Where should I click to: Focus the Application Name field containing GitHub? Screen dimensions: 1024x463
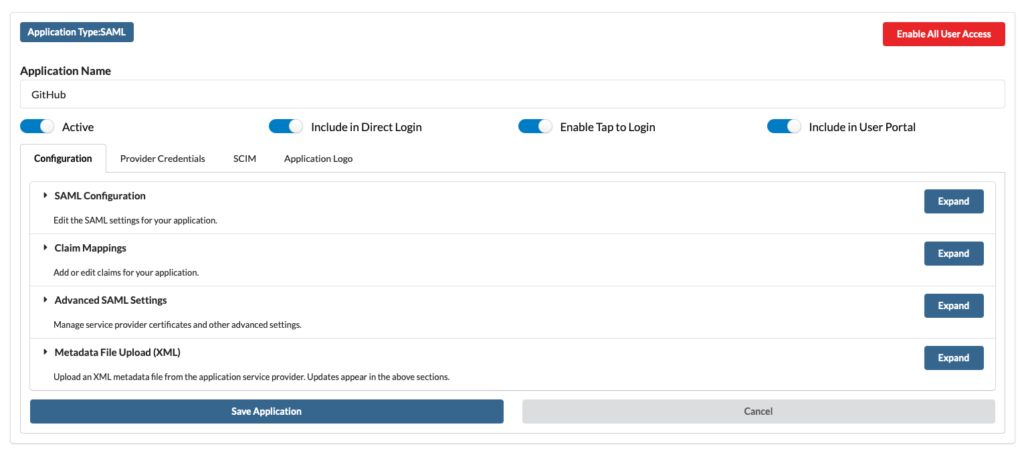tap(513, 94)
